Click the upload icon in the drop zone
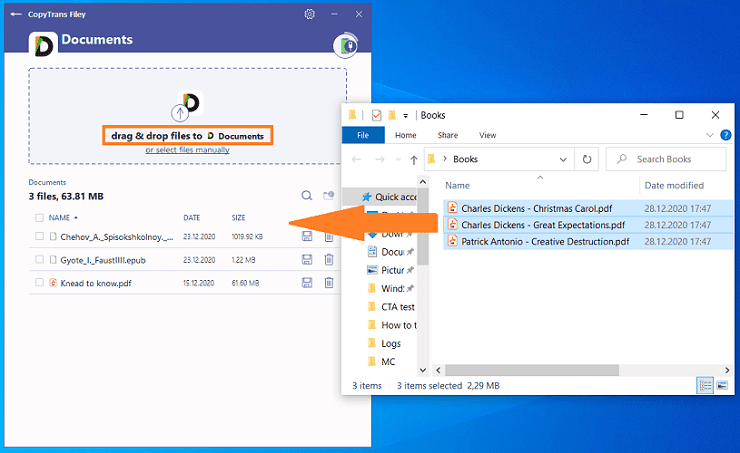 pyautogui.click(x=180, y=113)
